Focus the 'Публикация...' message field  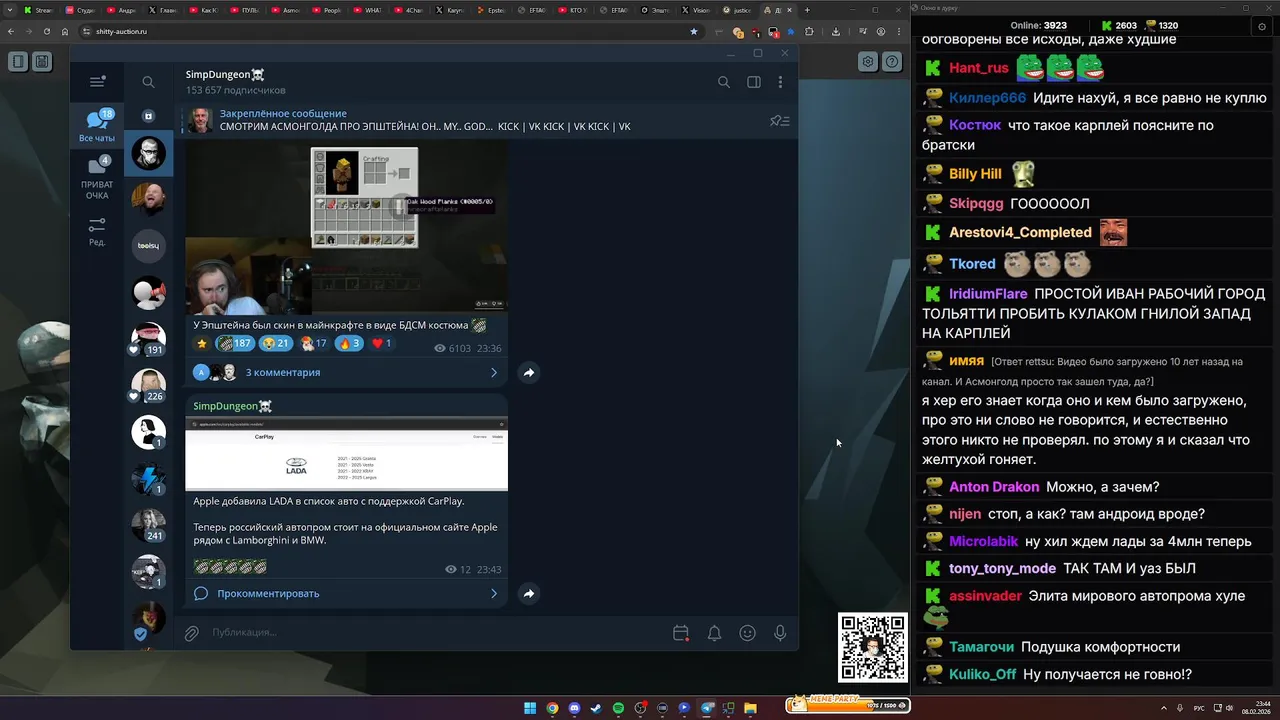(435, 632)
